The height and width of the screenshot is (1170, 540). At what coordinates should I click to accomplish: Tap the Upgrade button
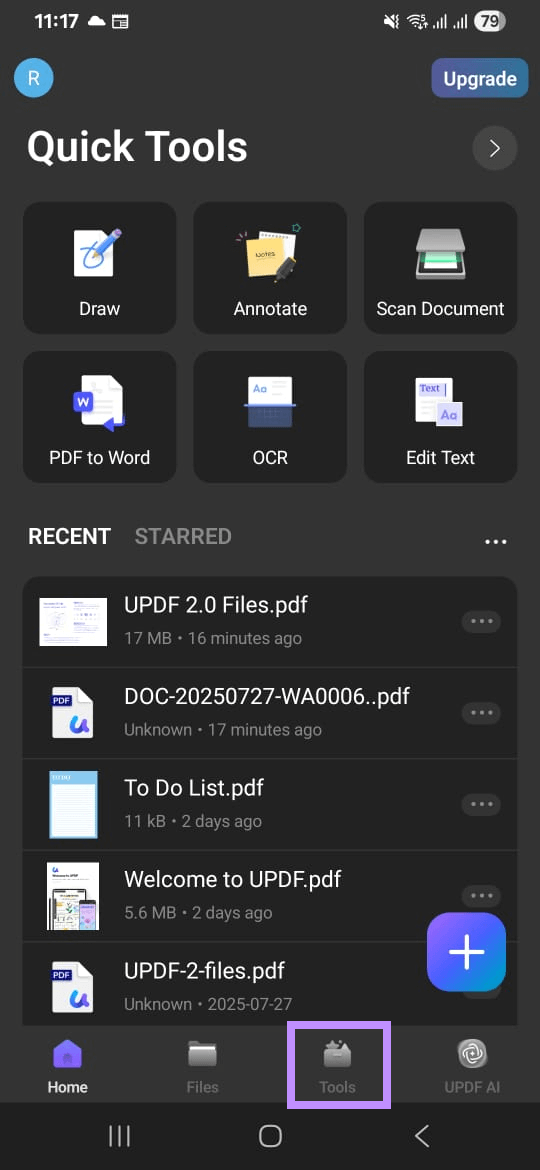(x=480, y=78)
